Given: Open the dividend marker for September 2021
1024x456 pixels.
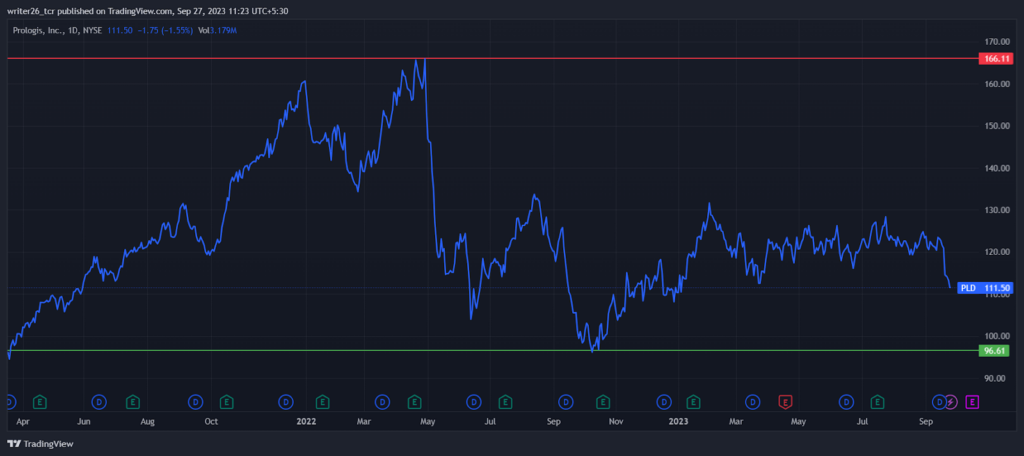Looking at the screenshot, I should click(x=195, y=400).
